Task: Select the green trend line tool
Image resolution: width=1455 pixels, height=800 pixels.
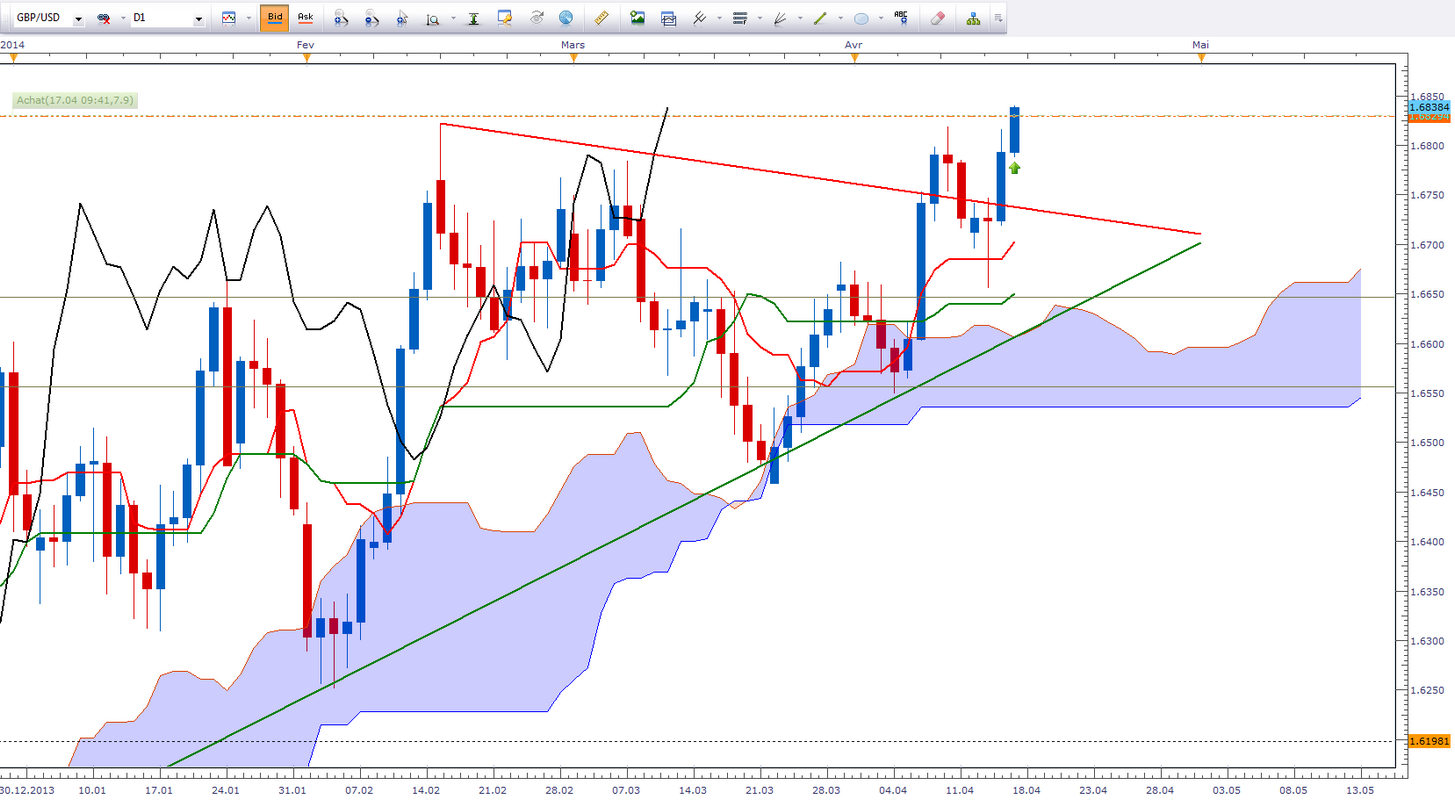Action: click(x=820, y=18)
